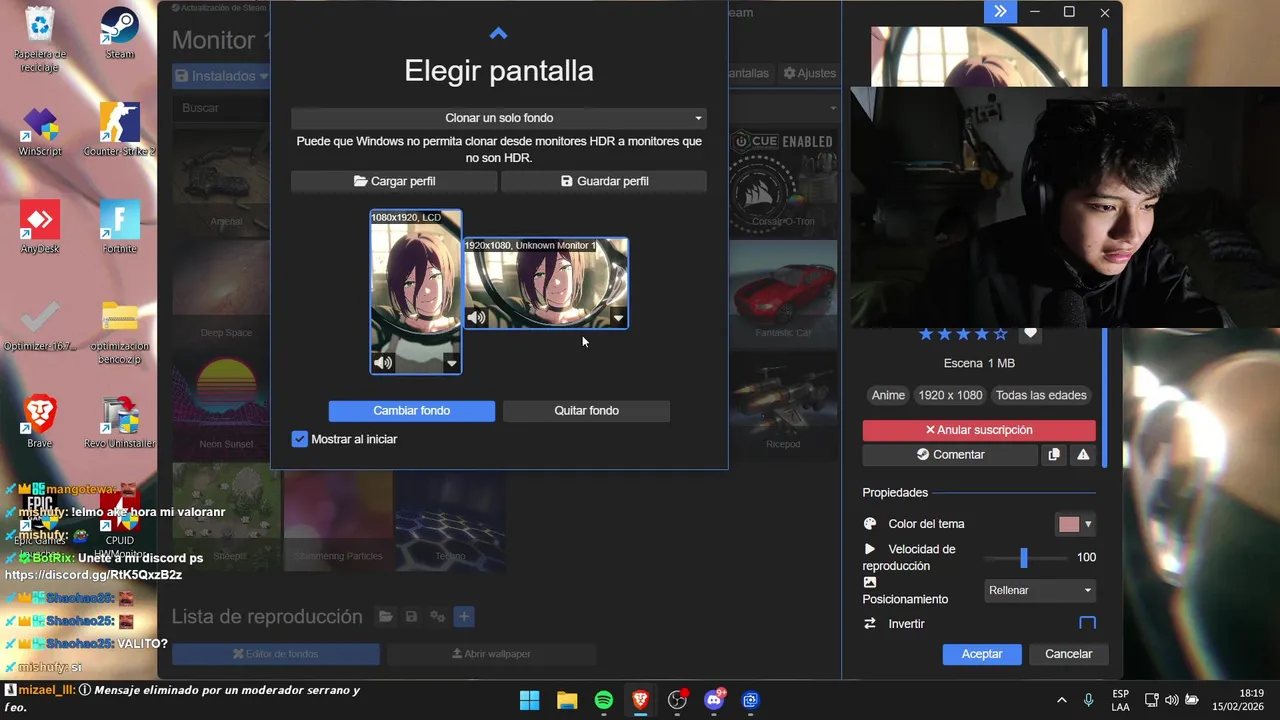1280x720 pixels.
Task: Open OBS Studio from the taskbar
Action: (x=677, y=700)
